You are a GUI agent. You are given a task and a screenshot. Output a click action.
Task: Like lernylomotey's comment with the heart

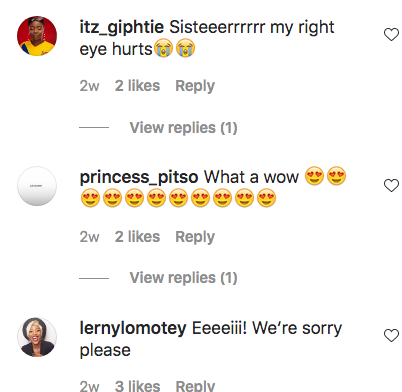[391, 335]
